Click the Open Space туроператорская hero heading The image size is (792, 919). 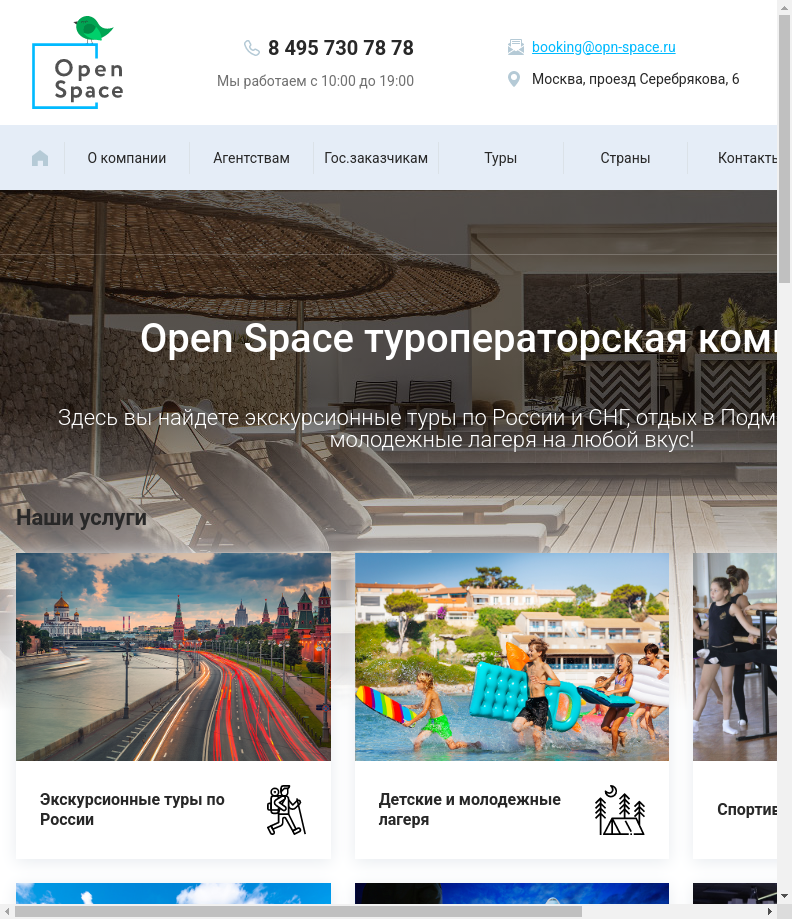click(x=459, y=339)
